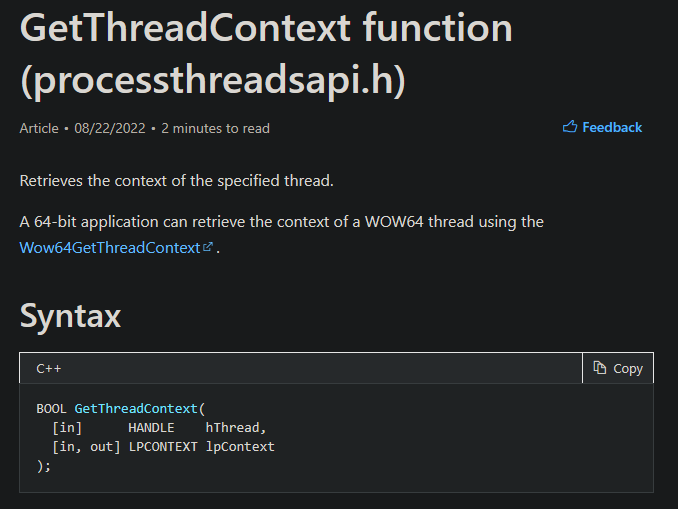This screenshot has width=678, height=509.
Task: Follow the Wow64GetThreadContext link
Action: click(110, 247)
